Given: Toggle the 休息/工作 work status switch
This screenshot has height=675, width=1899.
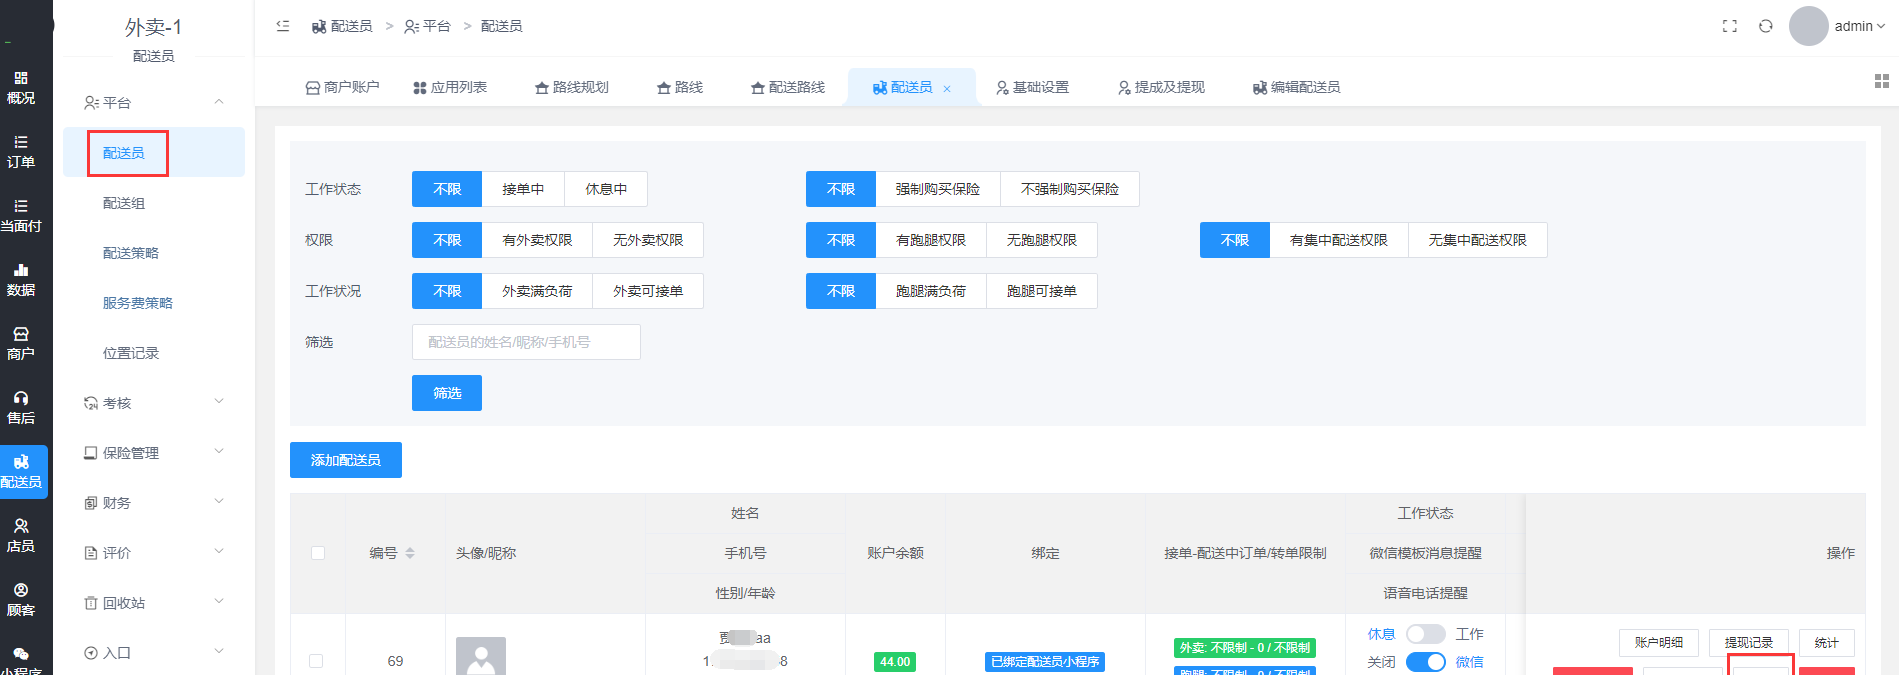Looking at the screenshot, I should [x=1425, y=634].
